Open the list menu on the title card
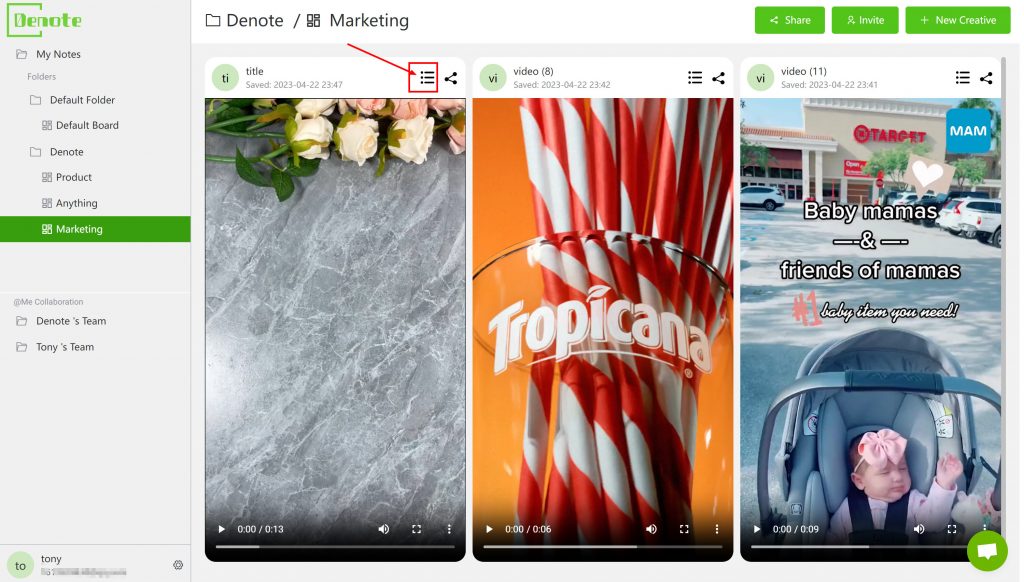 [x=427, y=78]
